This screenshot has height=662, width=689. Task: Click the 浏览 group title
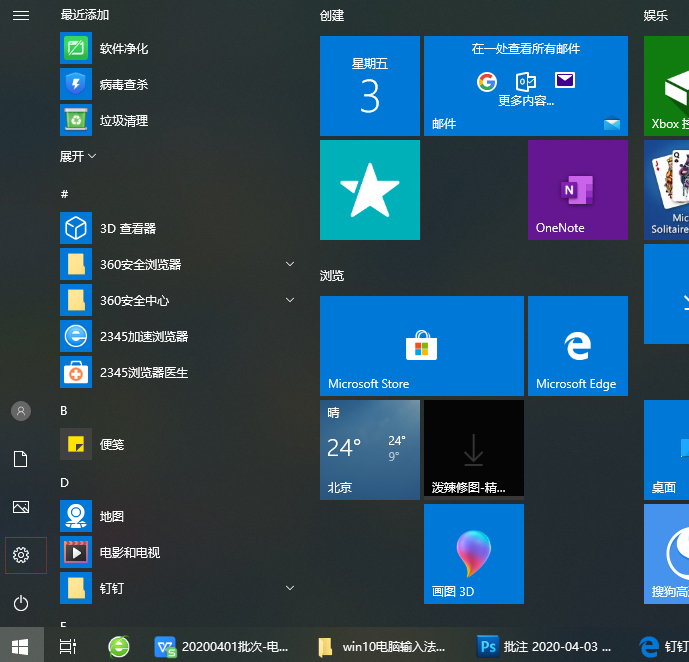pyautogui.click(x=332, y=275)
